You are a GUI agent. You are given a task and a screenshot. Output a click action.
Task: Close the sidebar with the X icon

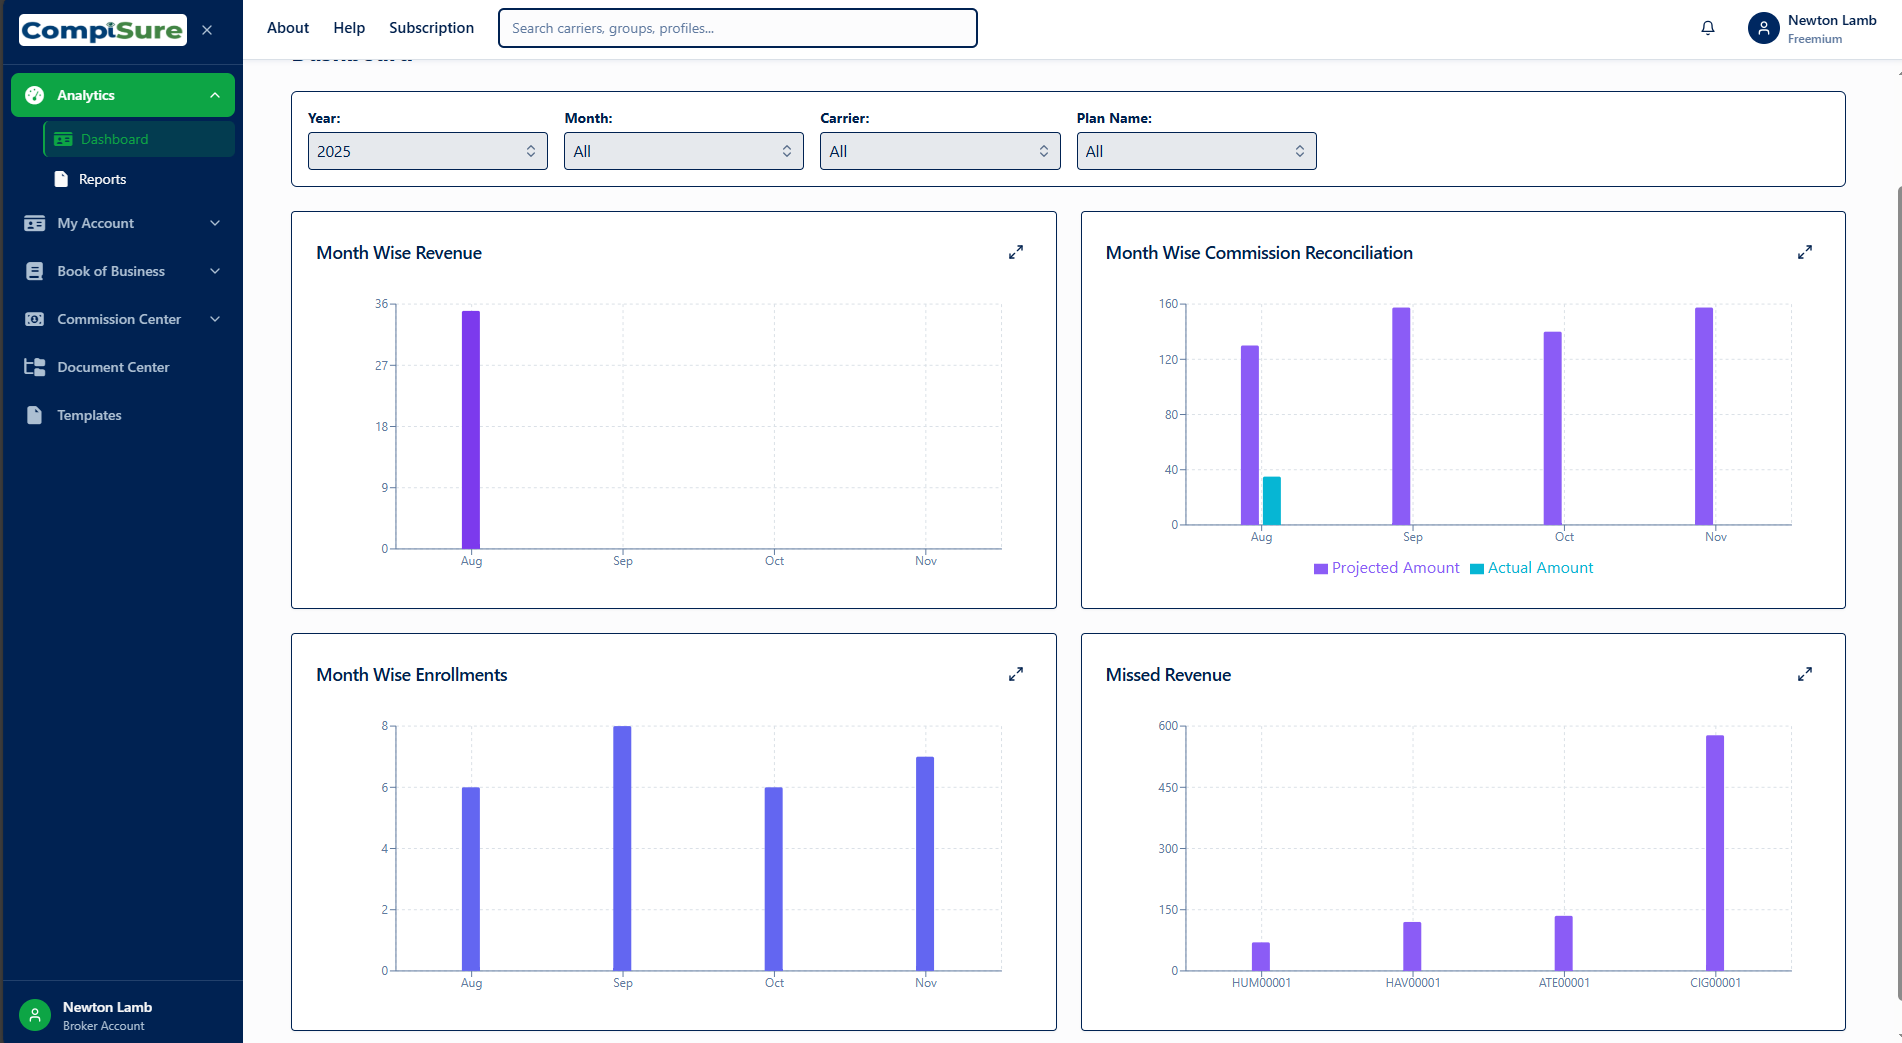[207, 30]
